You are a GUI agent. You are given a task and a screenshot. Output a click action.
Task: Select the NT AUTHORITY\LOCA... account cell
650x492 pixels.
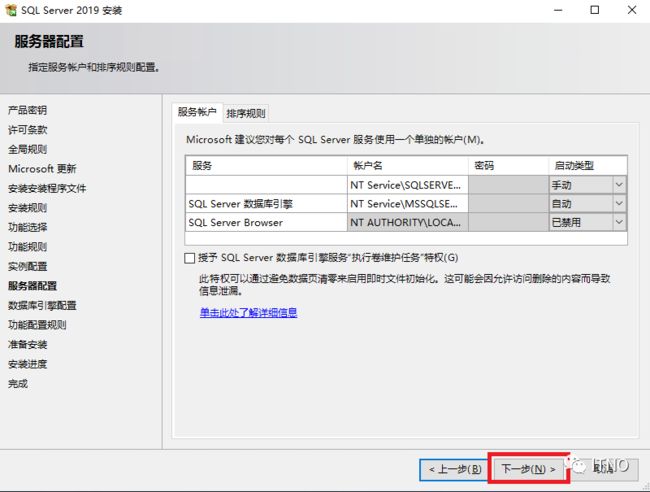[x=407, y=223]
